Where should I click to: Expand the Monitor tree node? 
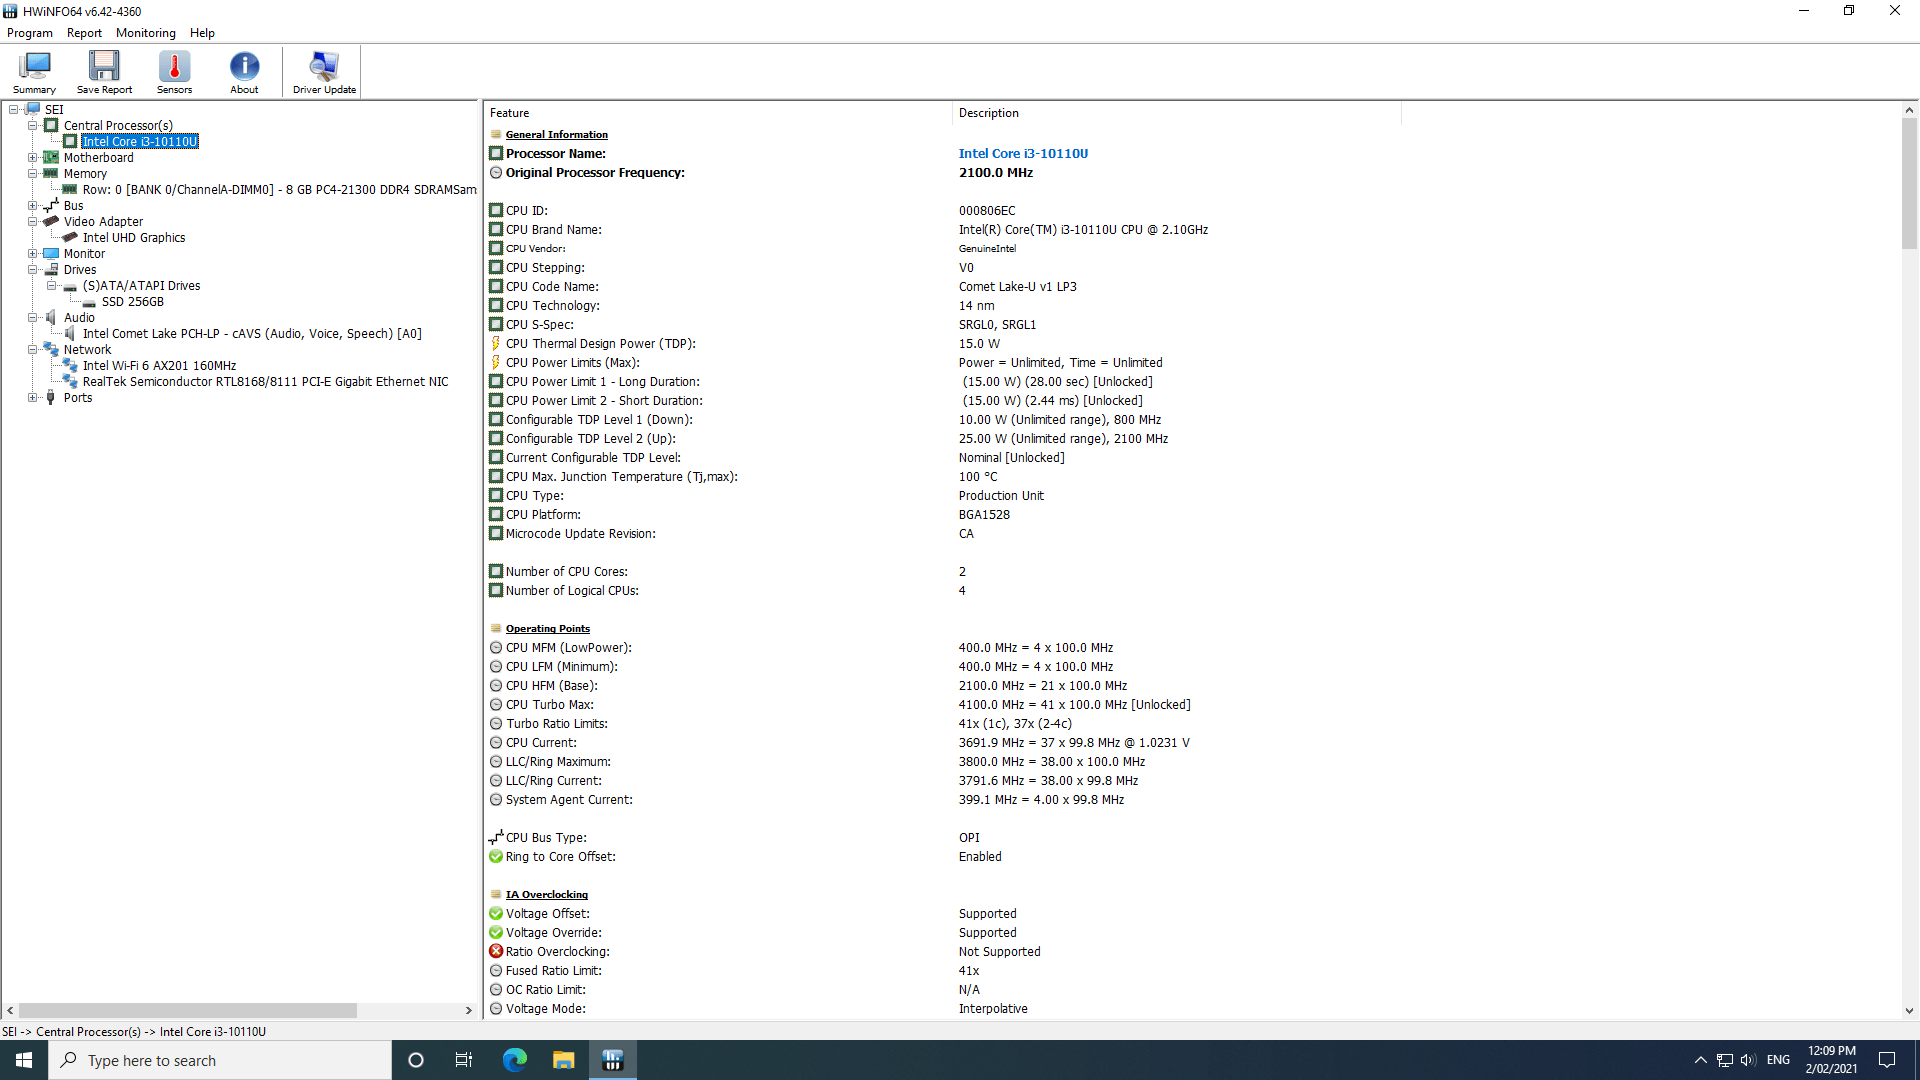[32, 254]
